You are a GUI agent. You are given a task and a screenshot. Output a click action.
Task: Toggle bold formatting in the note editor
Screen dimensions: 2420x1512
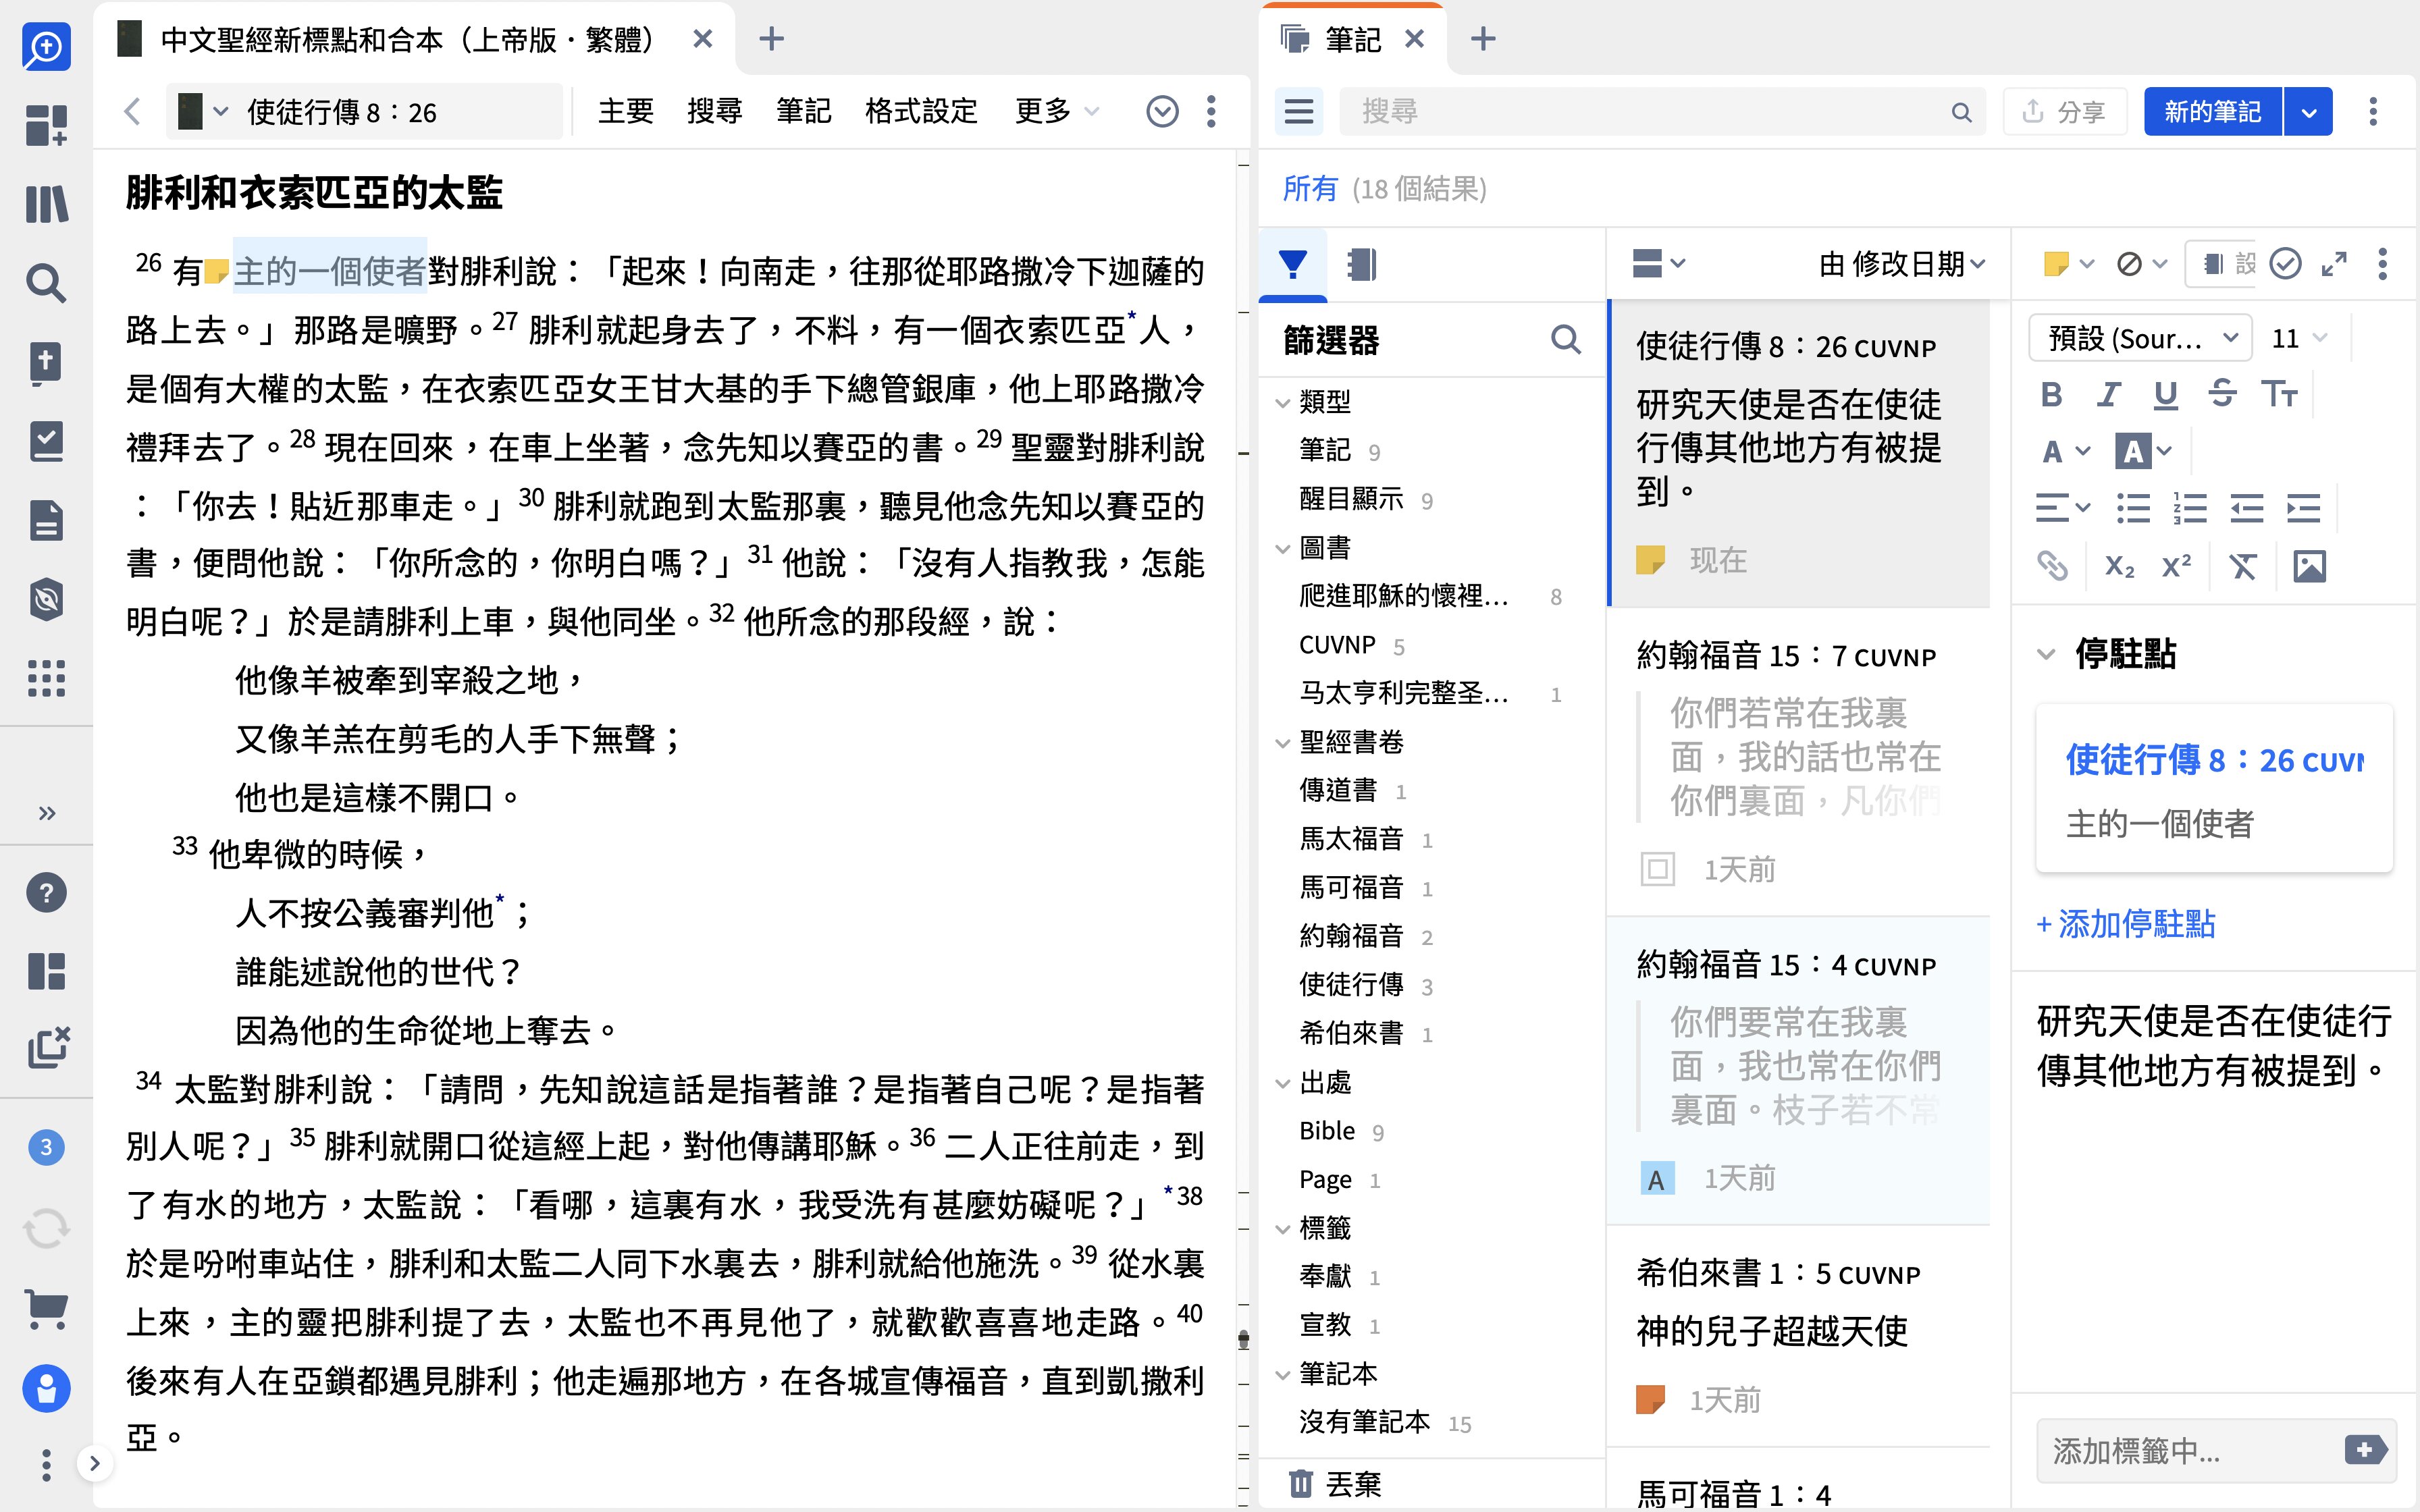[x=2051, y=394]
